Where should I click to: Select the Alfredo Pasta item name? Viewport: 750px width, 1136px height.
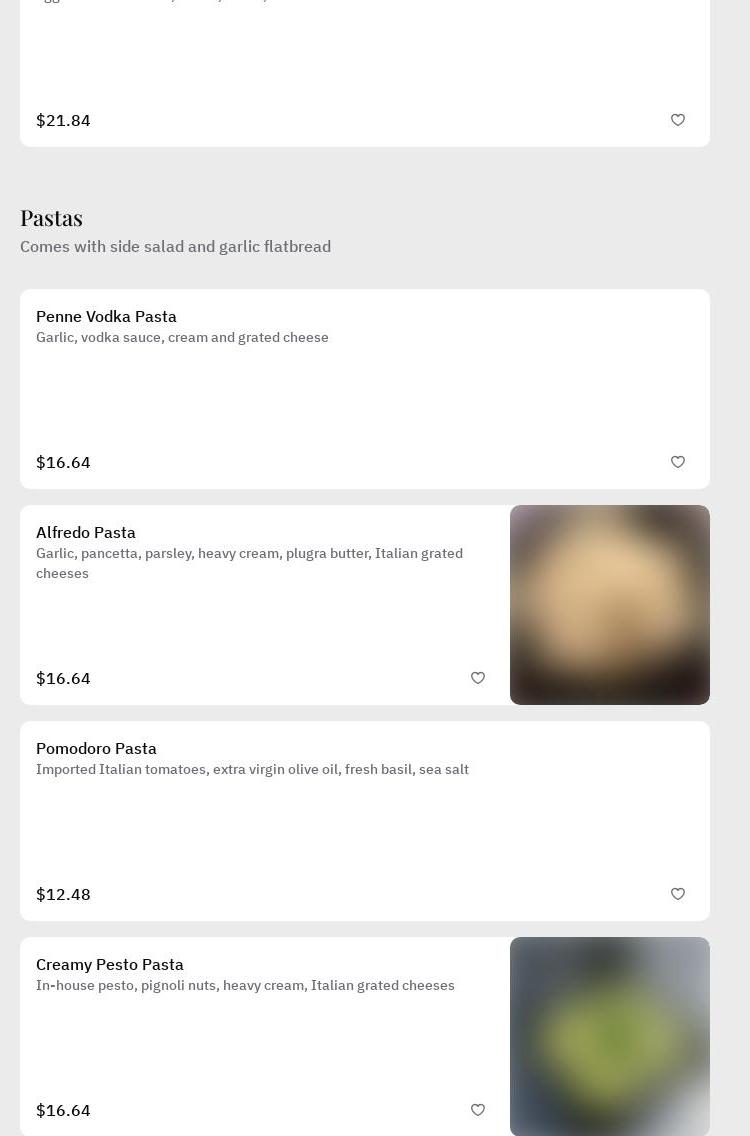[86, 533]
